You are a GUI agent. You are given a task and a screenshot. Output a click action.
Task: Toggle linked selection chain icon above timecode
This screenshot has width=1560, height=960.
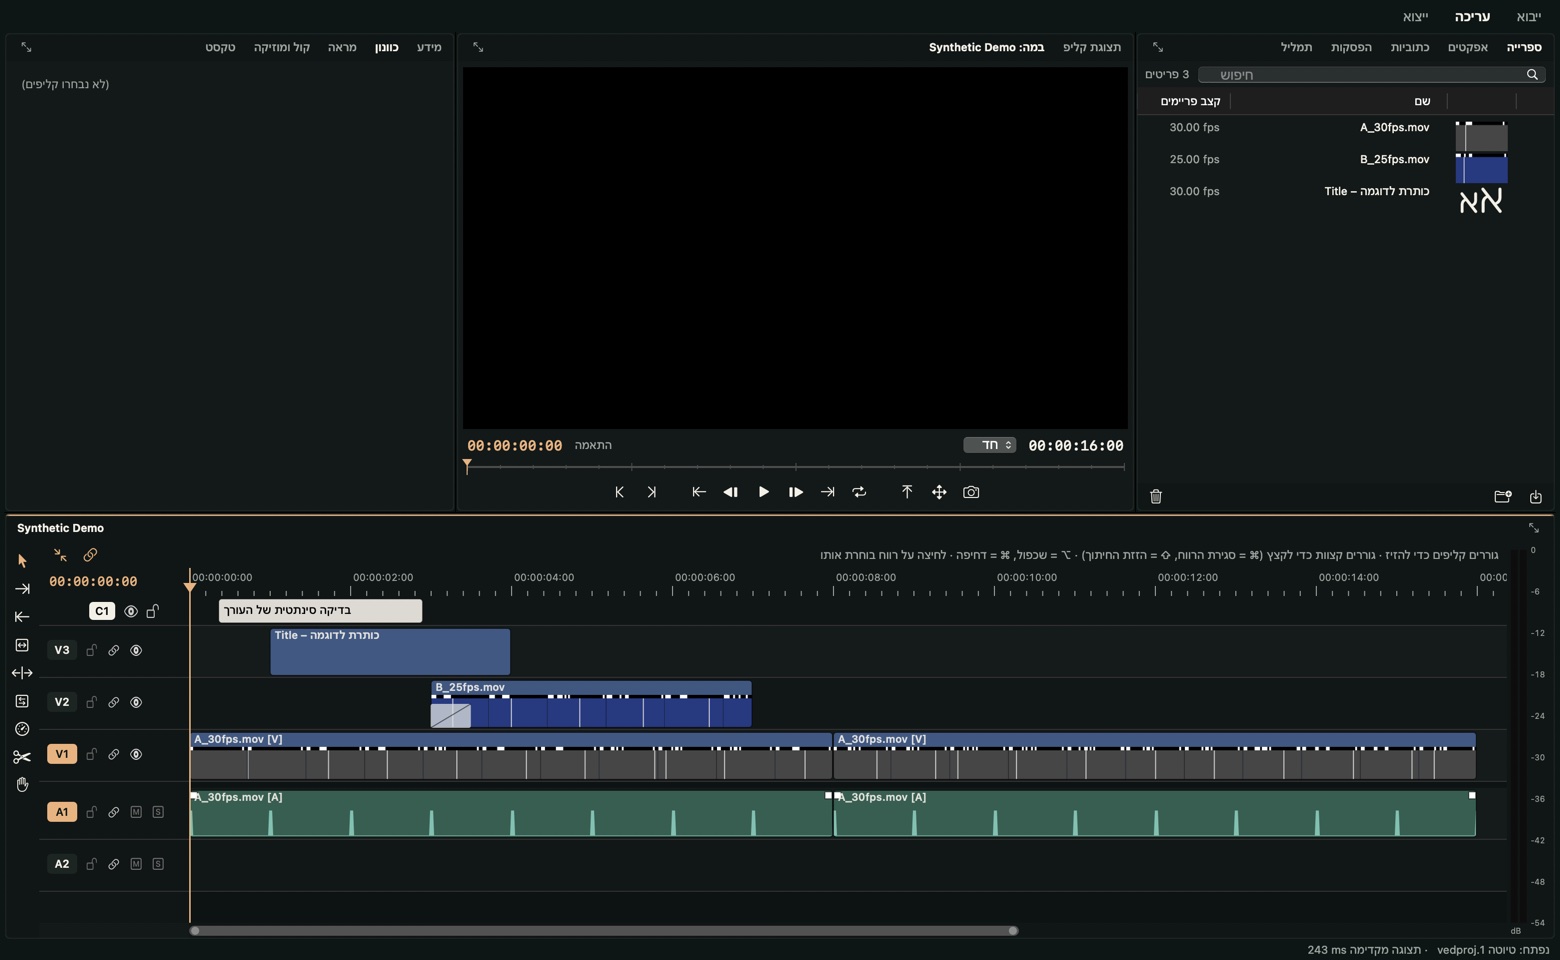pyautogui.click(x=90, y=555)
